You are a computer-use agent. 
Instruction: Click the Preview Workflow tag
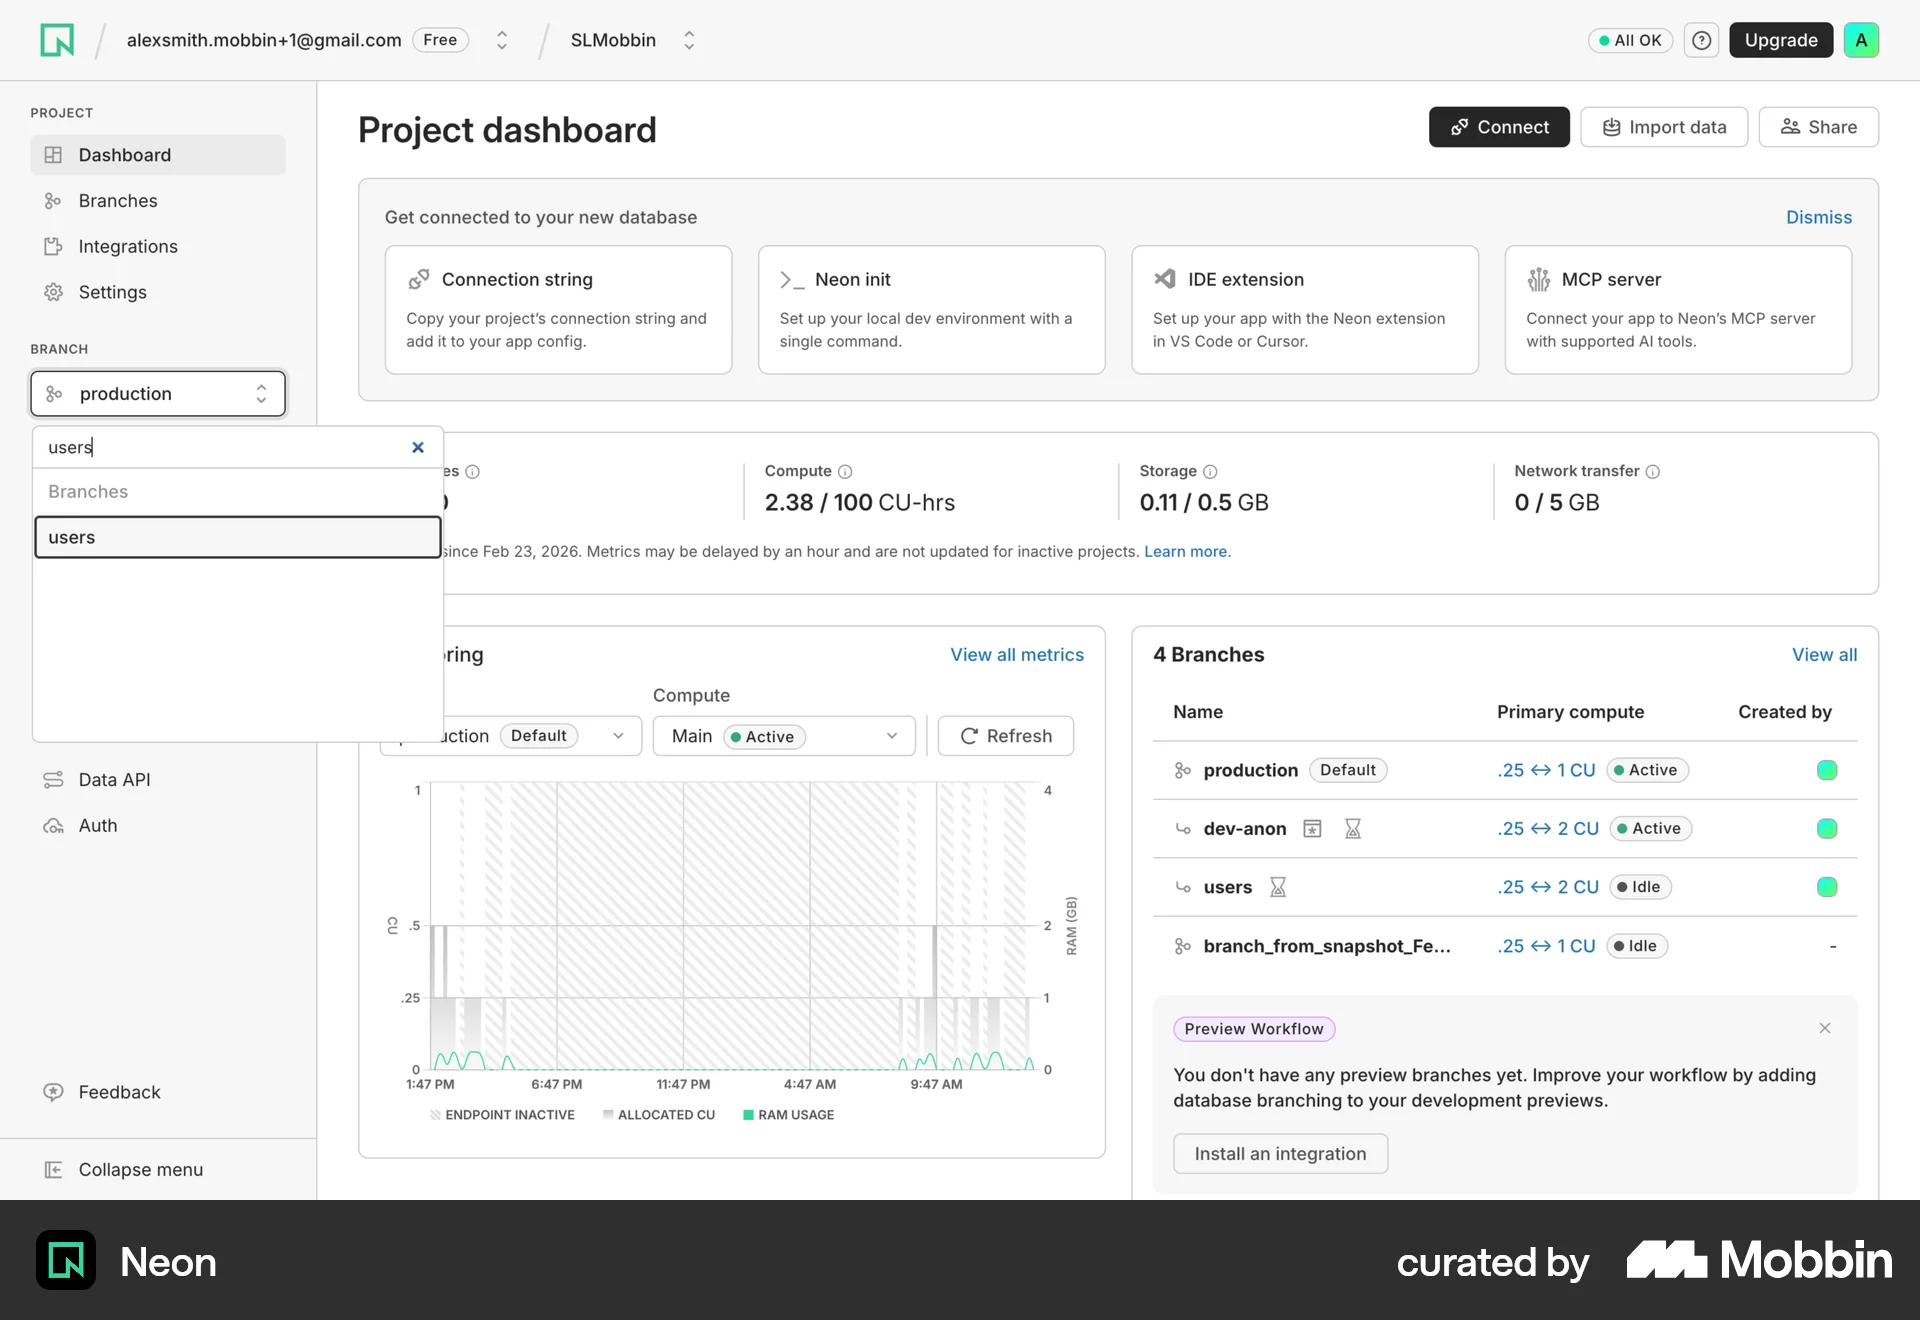pos(1254,1029)
